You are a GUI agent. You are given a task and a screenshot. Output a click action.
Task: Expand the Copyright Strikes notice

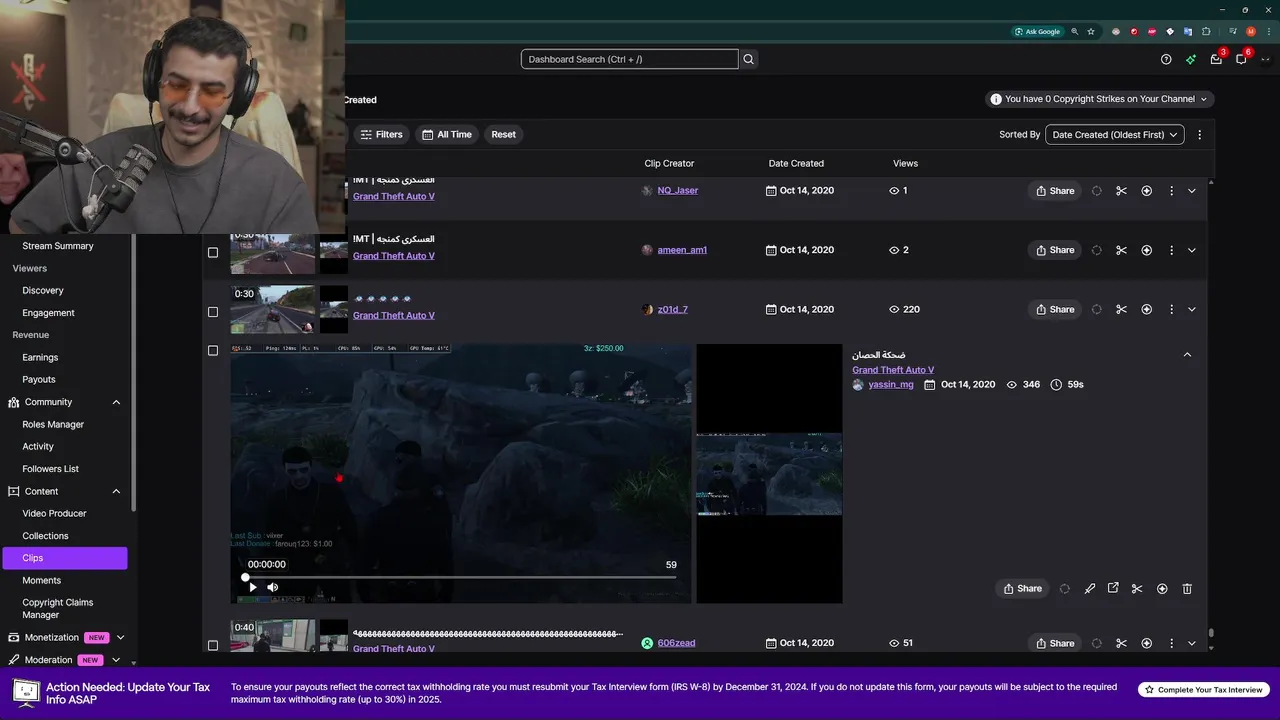click(1099, 99)
